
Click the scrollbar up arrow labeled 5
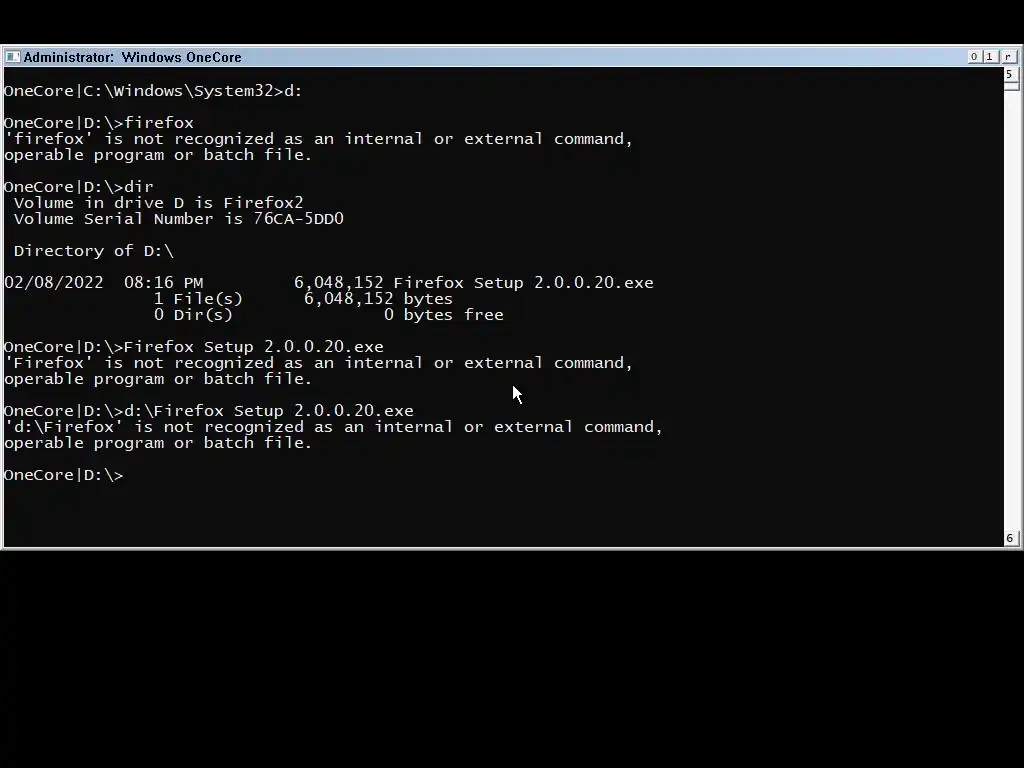(x=1010, y=74)
